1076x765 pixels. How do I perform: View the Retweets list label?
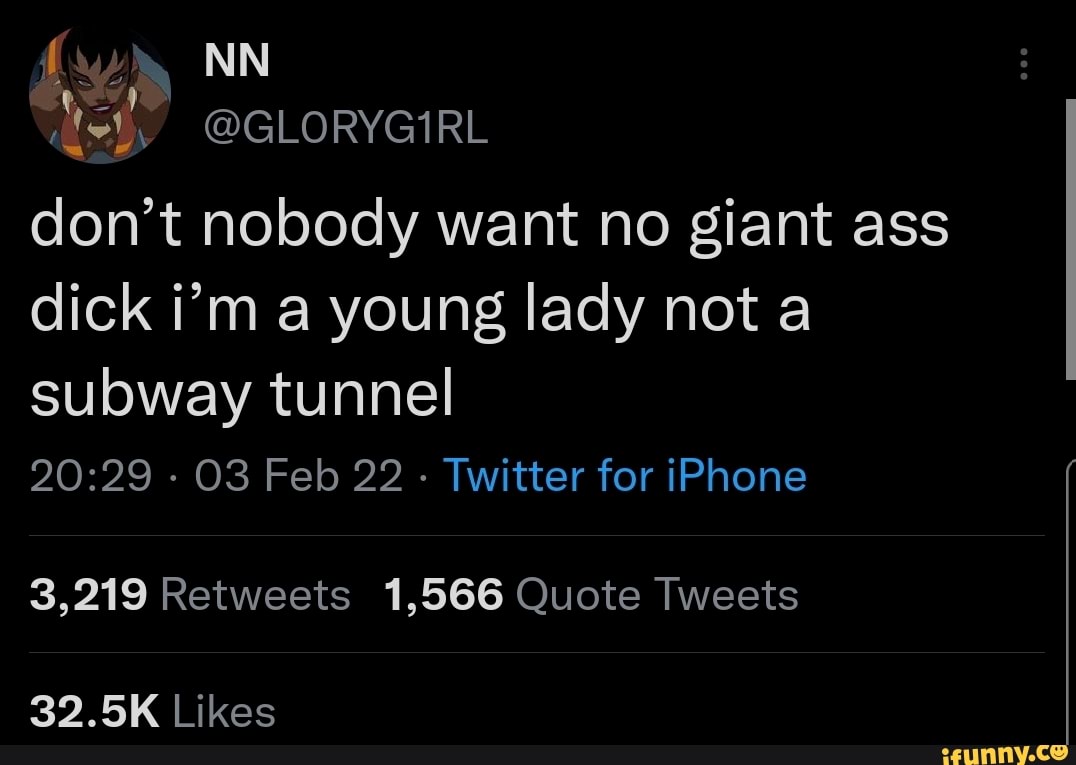point(255,595)
